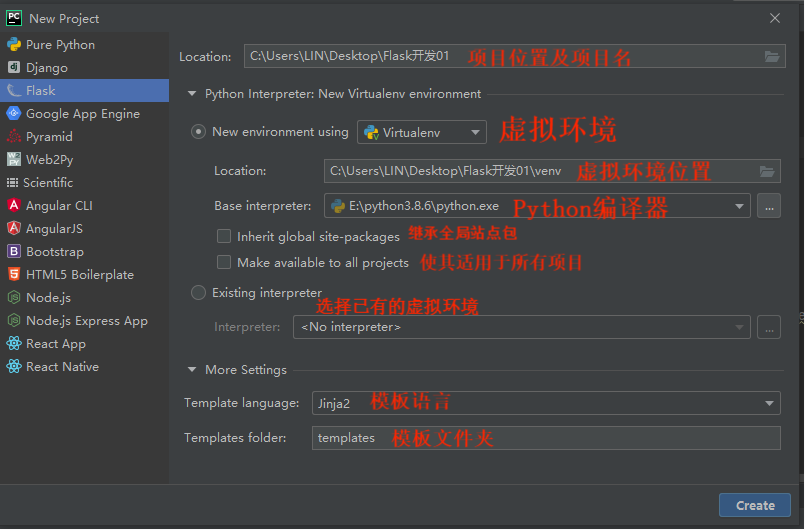Enable Inherit global site-packages checkbox

point(224,237)
